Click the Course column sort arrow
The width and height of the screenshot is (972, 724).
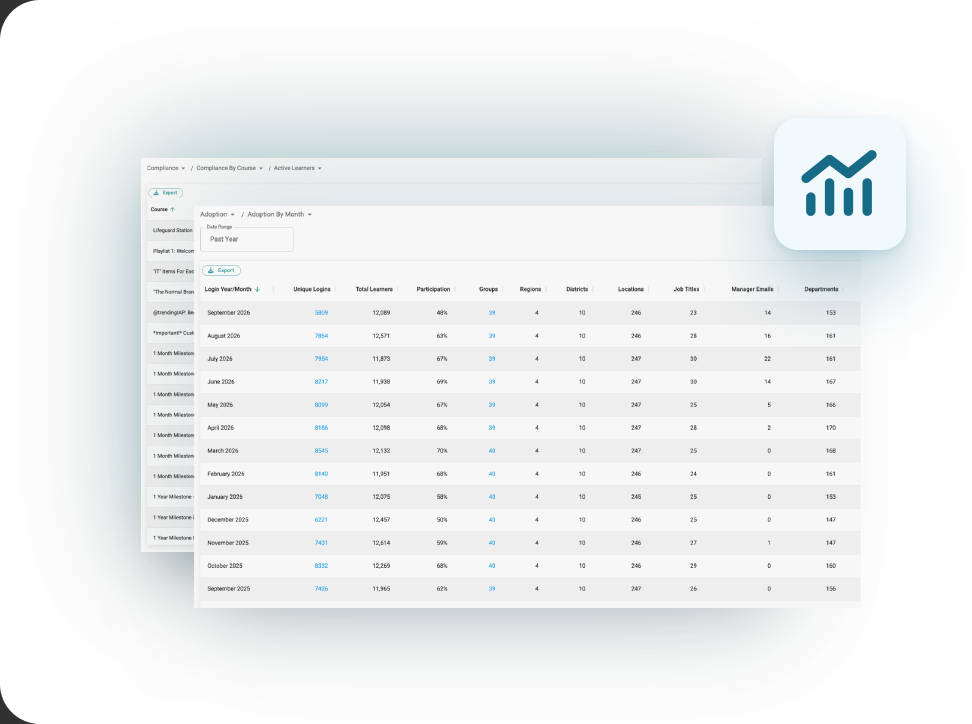point(173,210)
